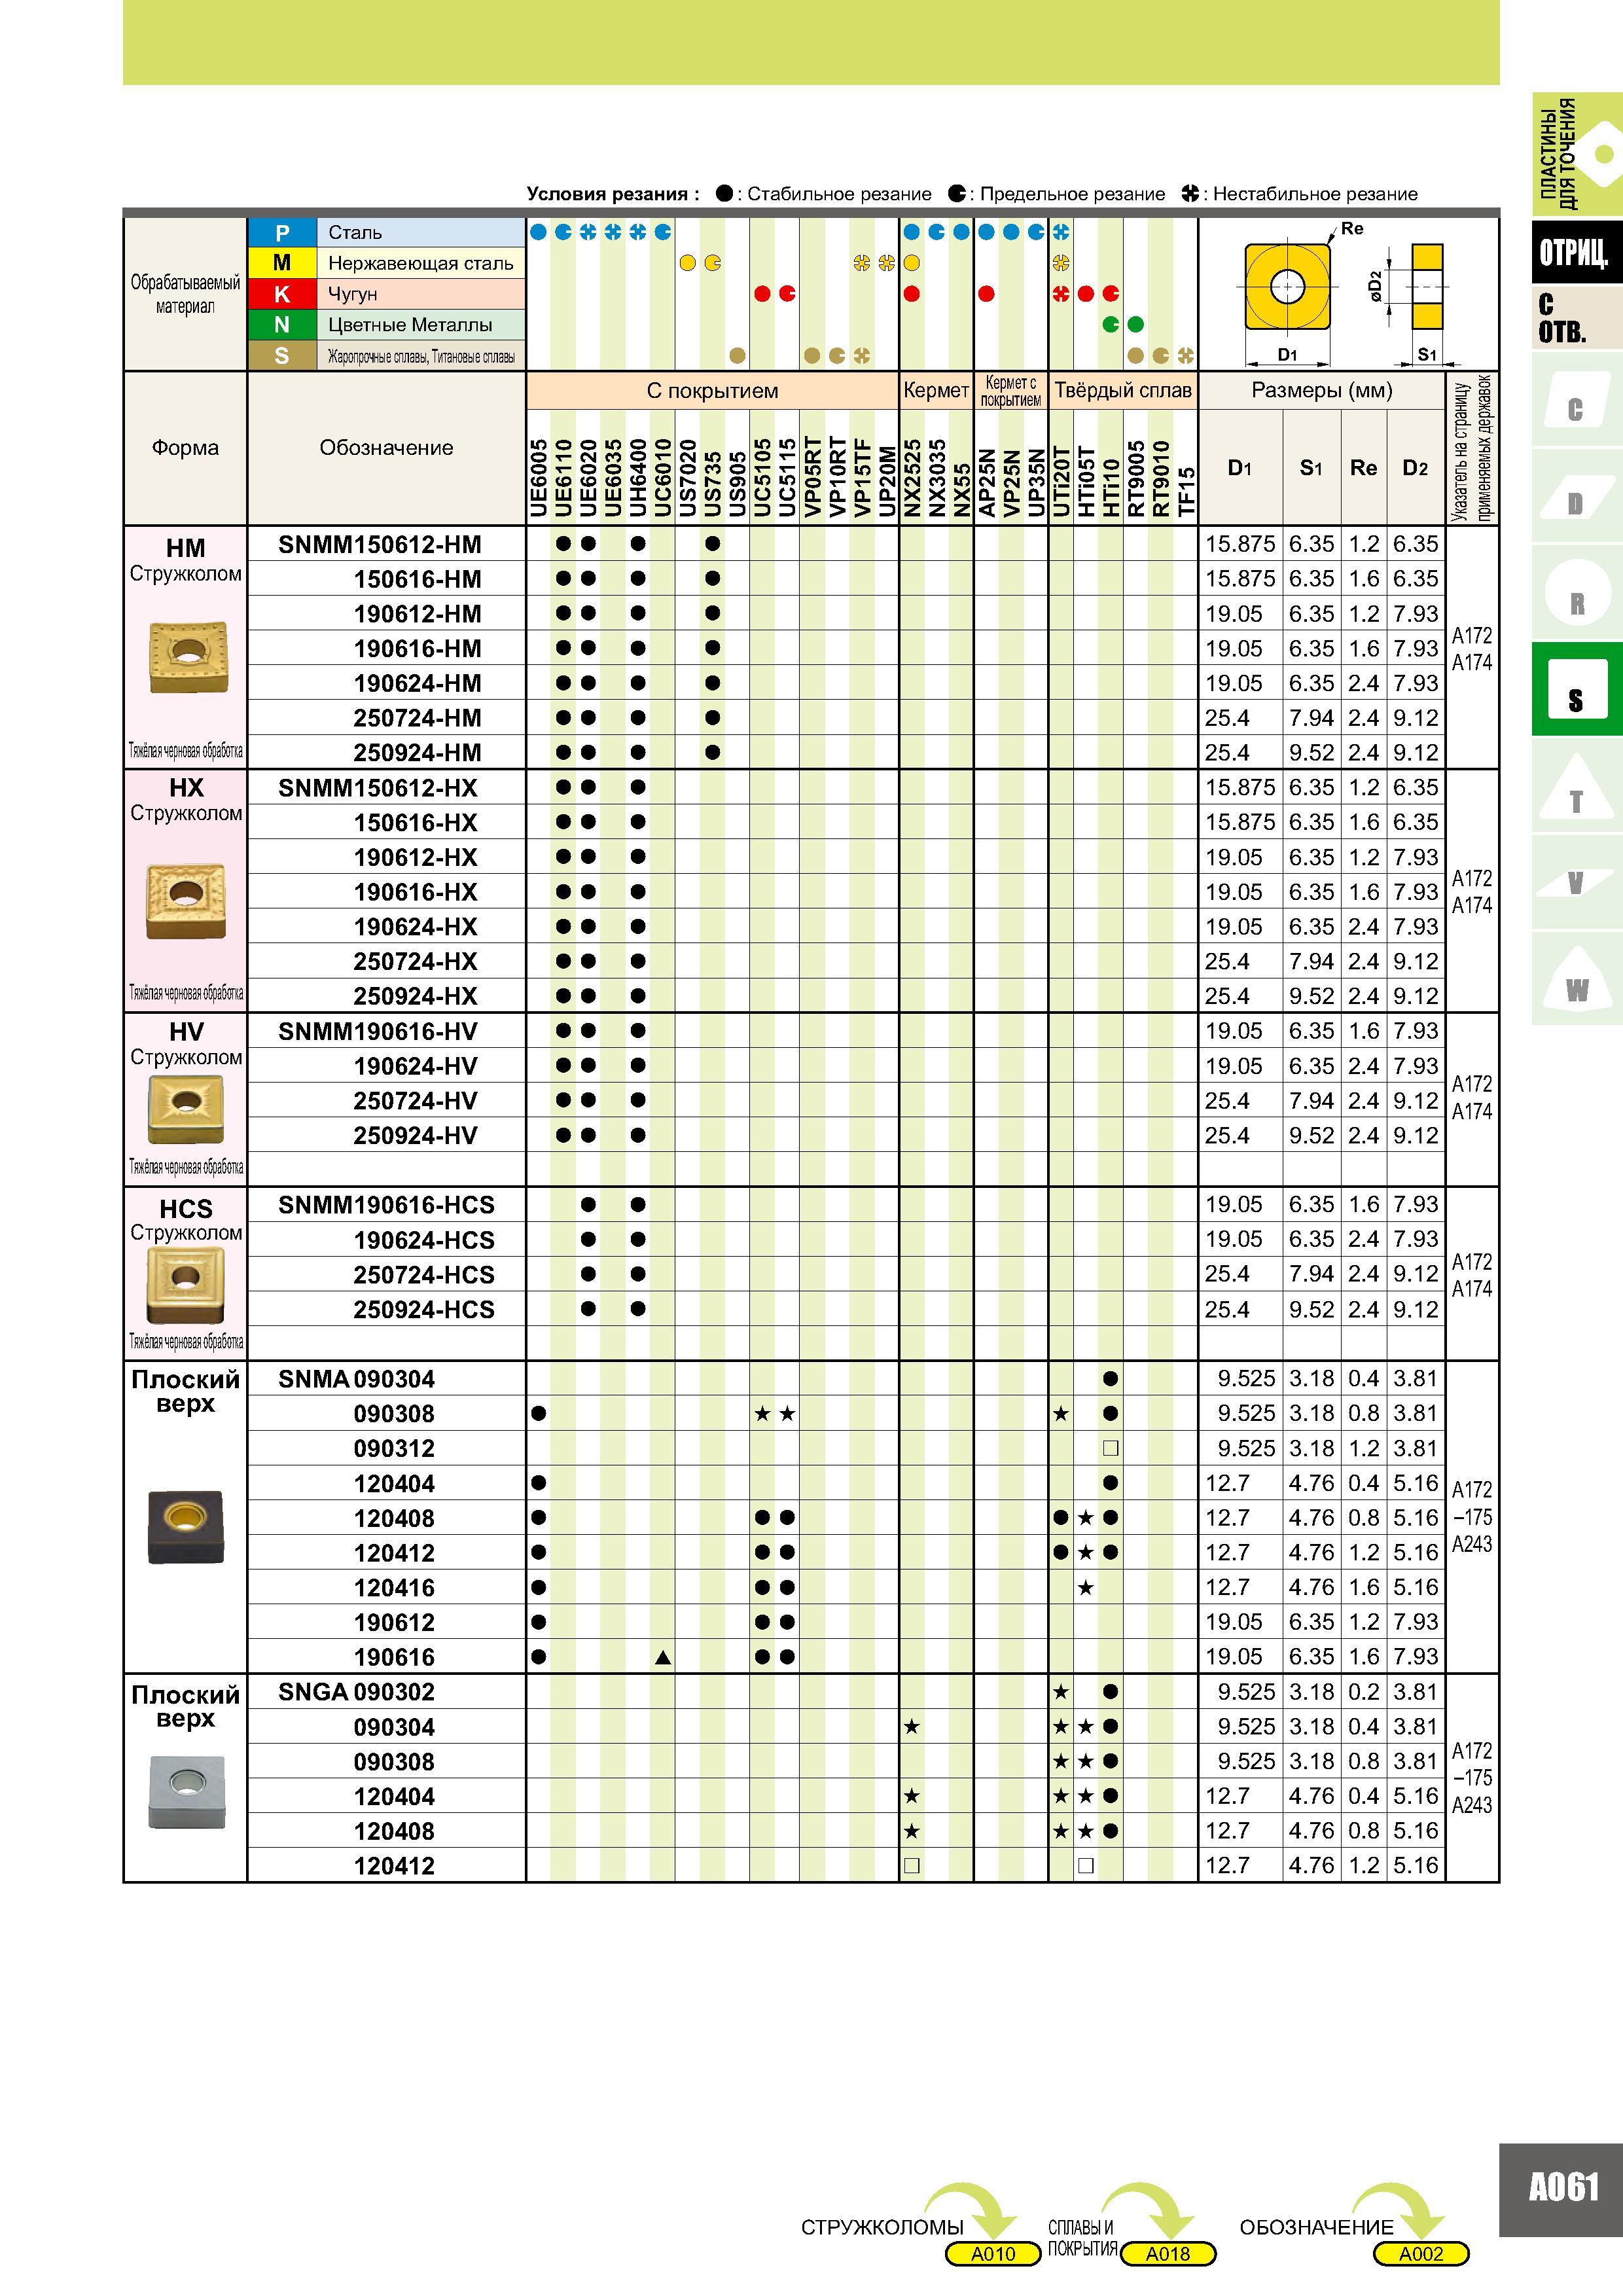Click the square mark under NX2525 in SNGA 120412 row
Screen dimensions: 1623x2296
(x=911, y=1865)
